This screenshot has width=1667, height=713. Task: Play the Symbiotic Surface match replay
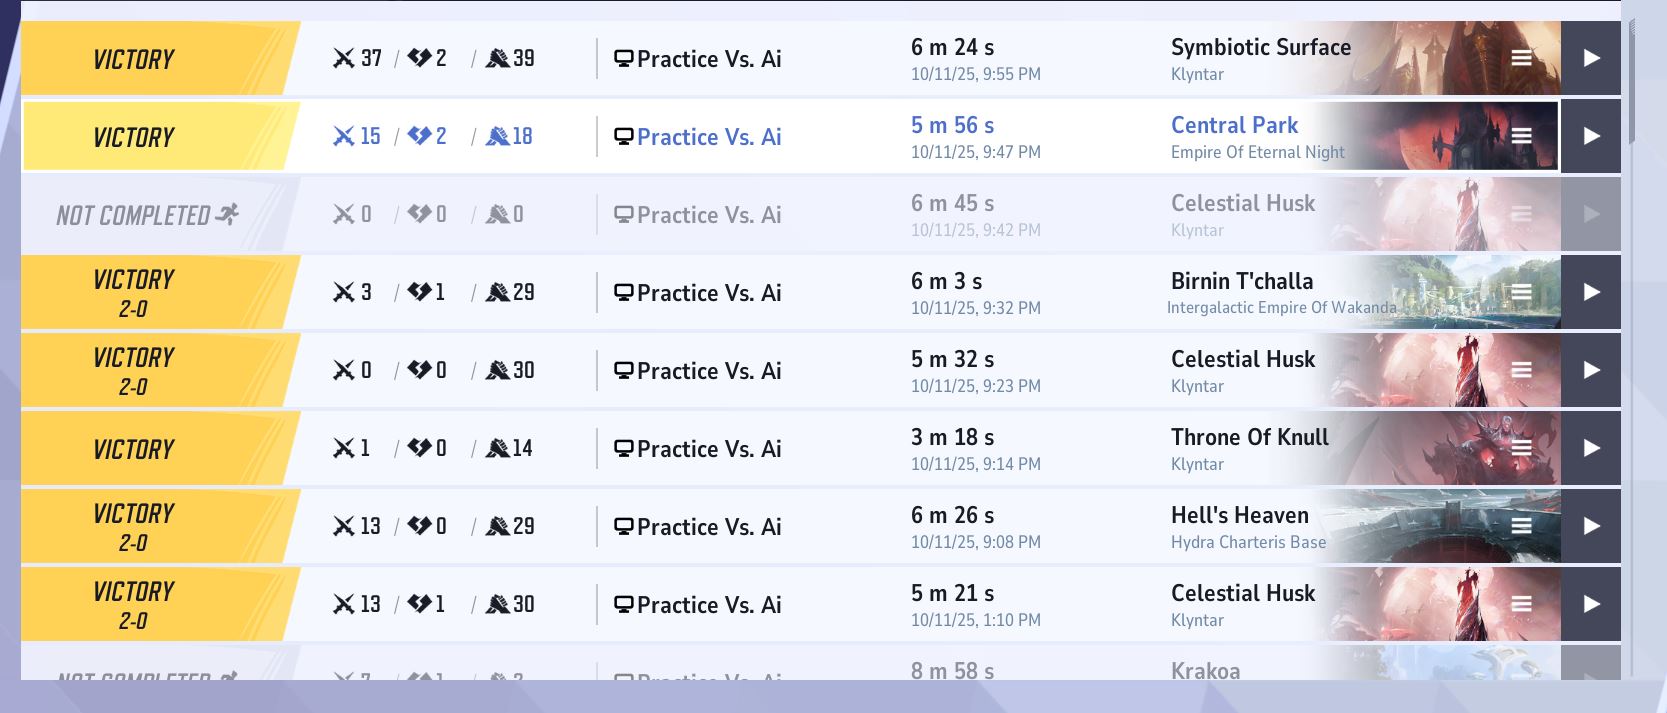[x=1591, y=58]
